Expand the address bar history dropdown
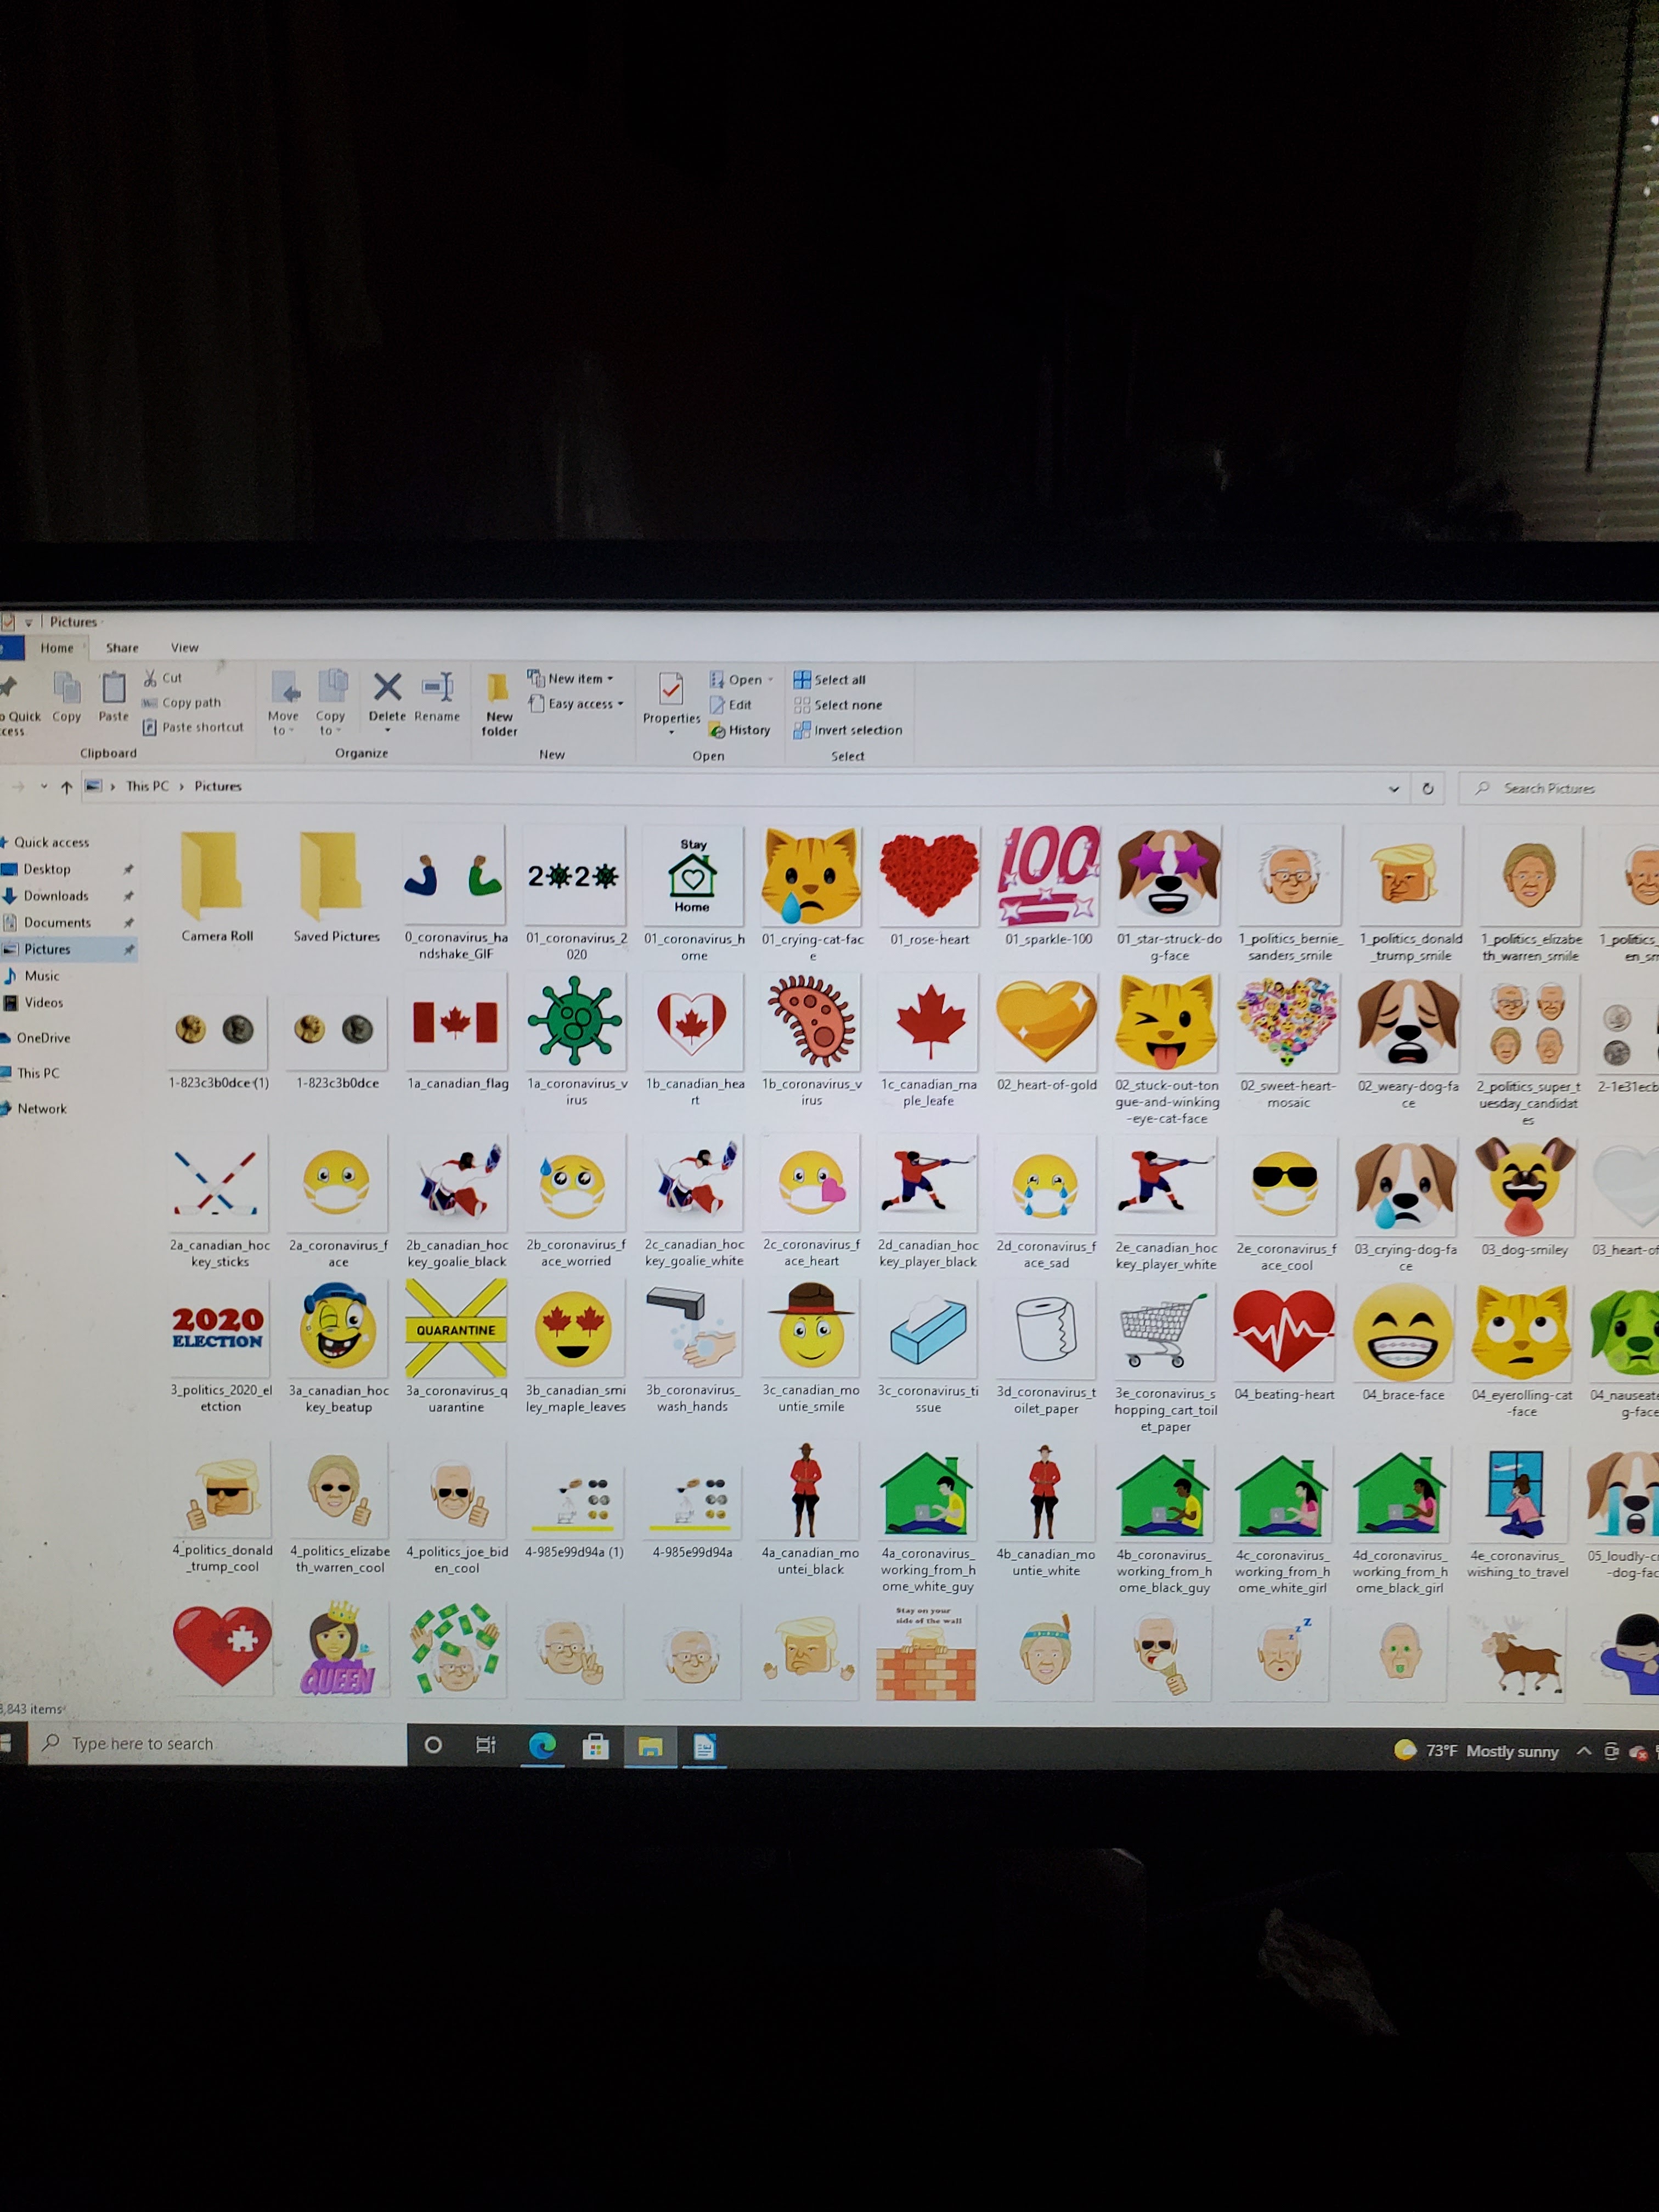Image resolution: width=1659 pixels, height=2212 pixels. point(1393,789)
